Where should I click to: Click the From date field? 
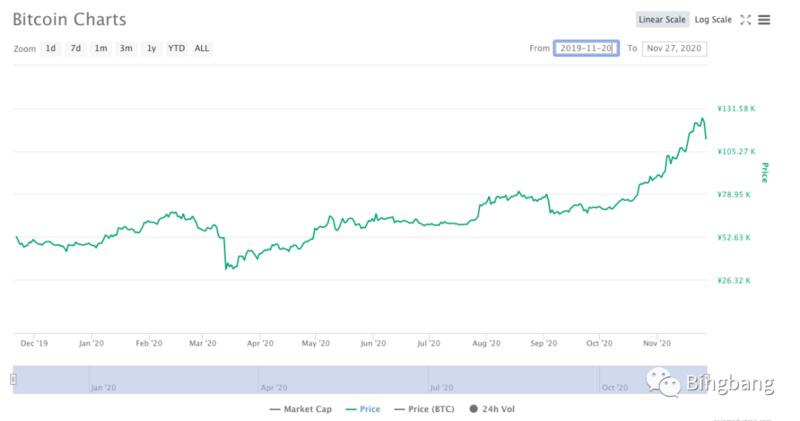[x=587, y=48]
